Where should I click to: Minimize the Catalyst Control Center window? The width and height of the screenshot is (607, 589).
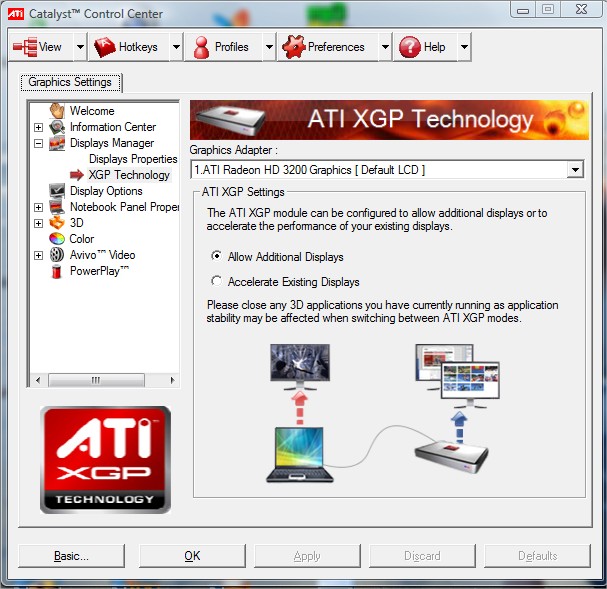point(523,9)
